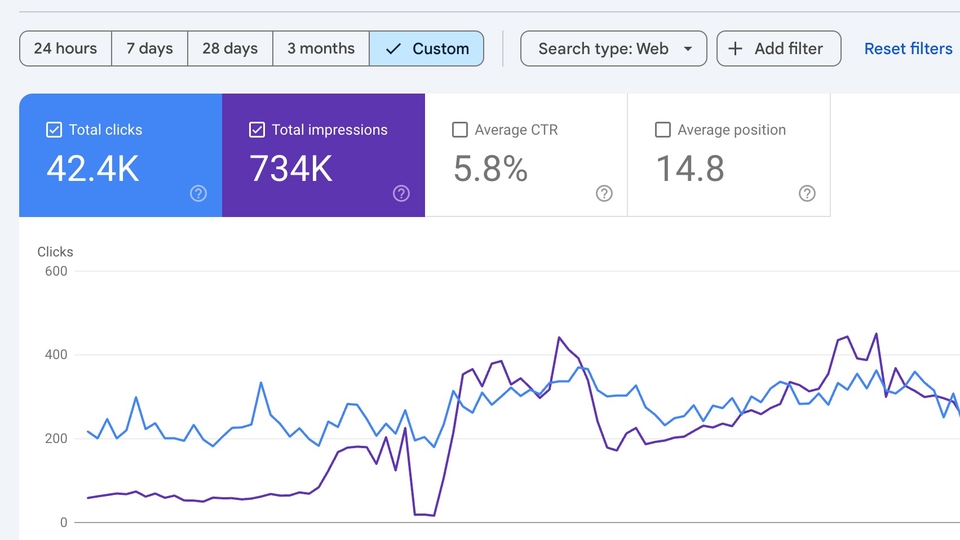Enable the Average position checkbox
This screenshot has height=540, width=960.
click(x=662, y=130)
